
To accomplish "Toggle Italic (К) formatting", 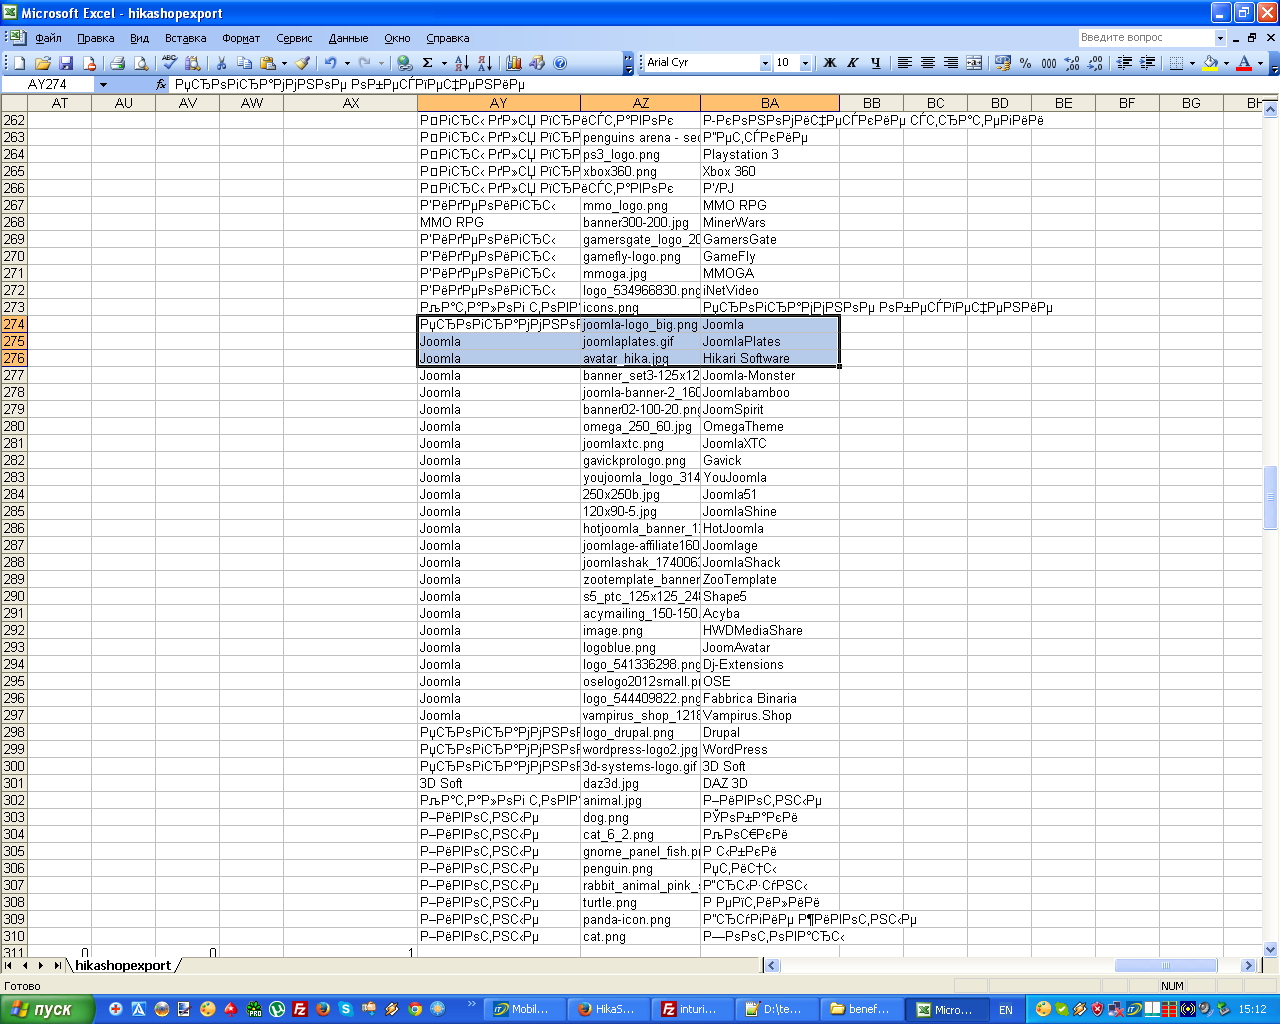I will (852, 63).
